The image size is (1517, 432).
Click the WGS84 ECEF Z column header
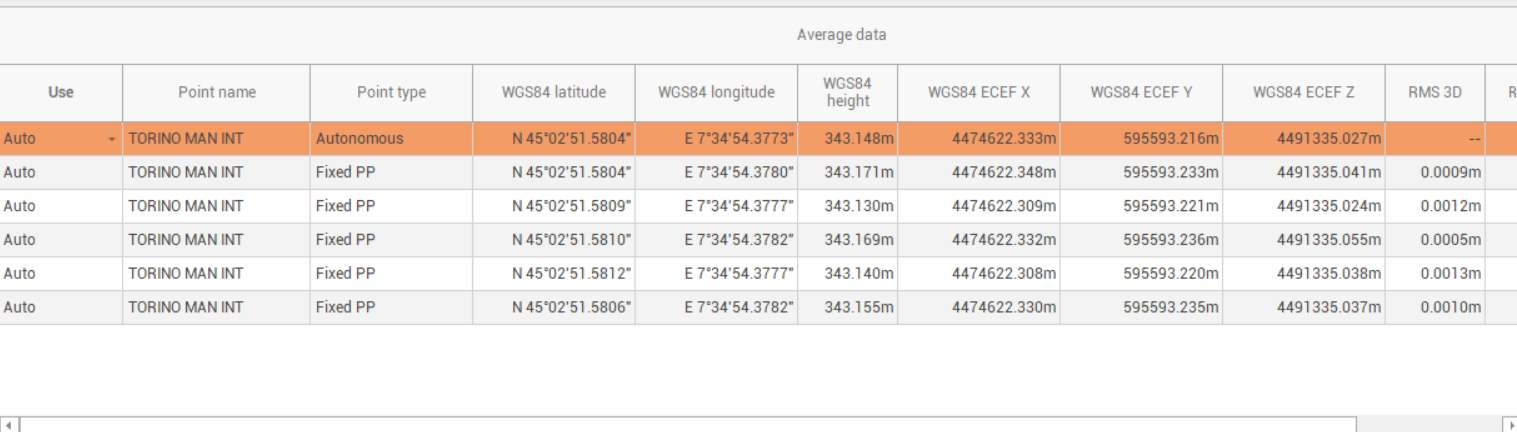(x=1303, y=92)
